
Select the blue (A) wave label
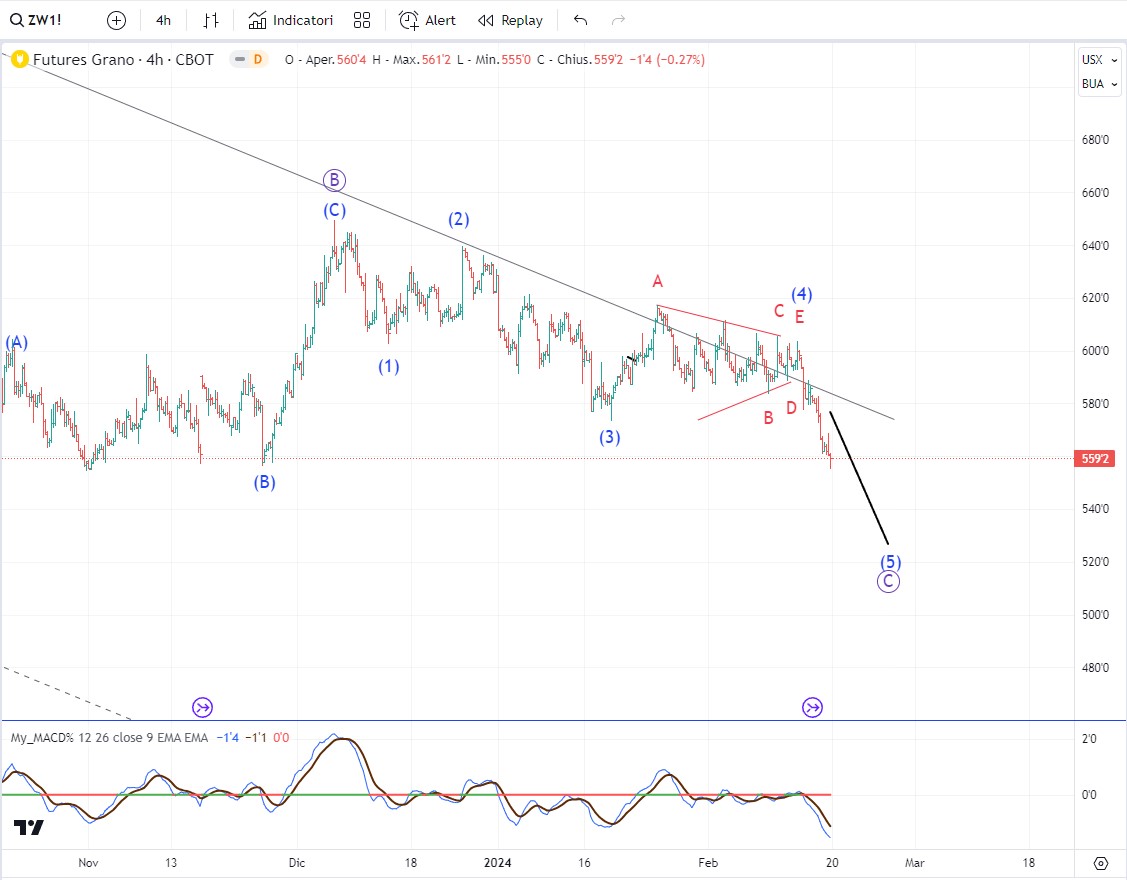(x=17, y=342)
